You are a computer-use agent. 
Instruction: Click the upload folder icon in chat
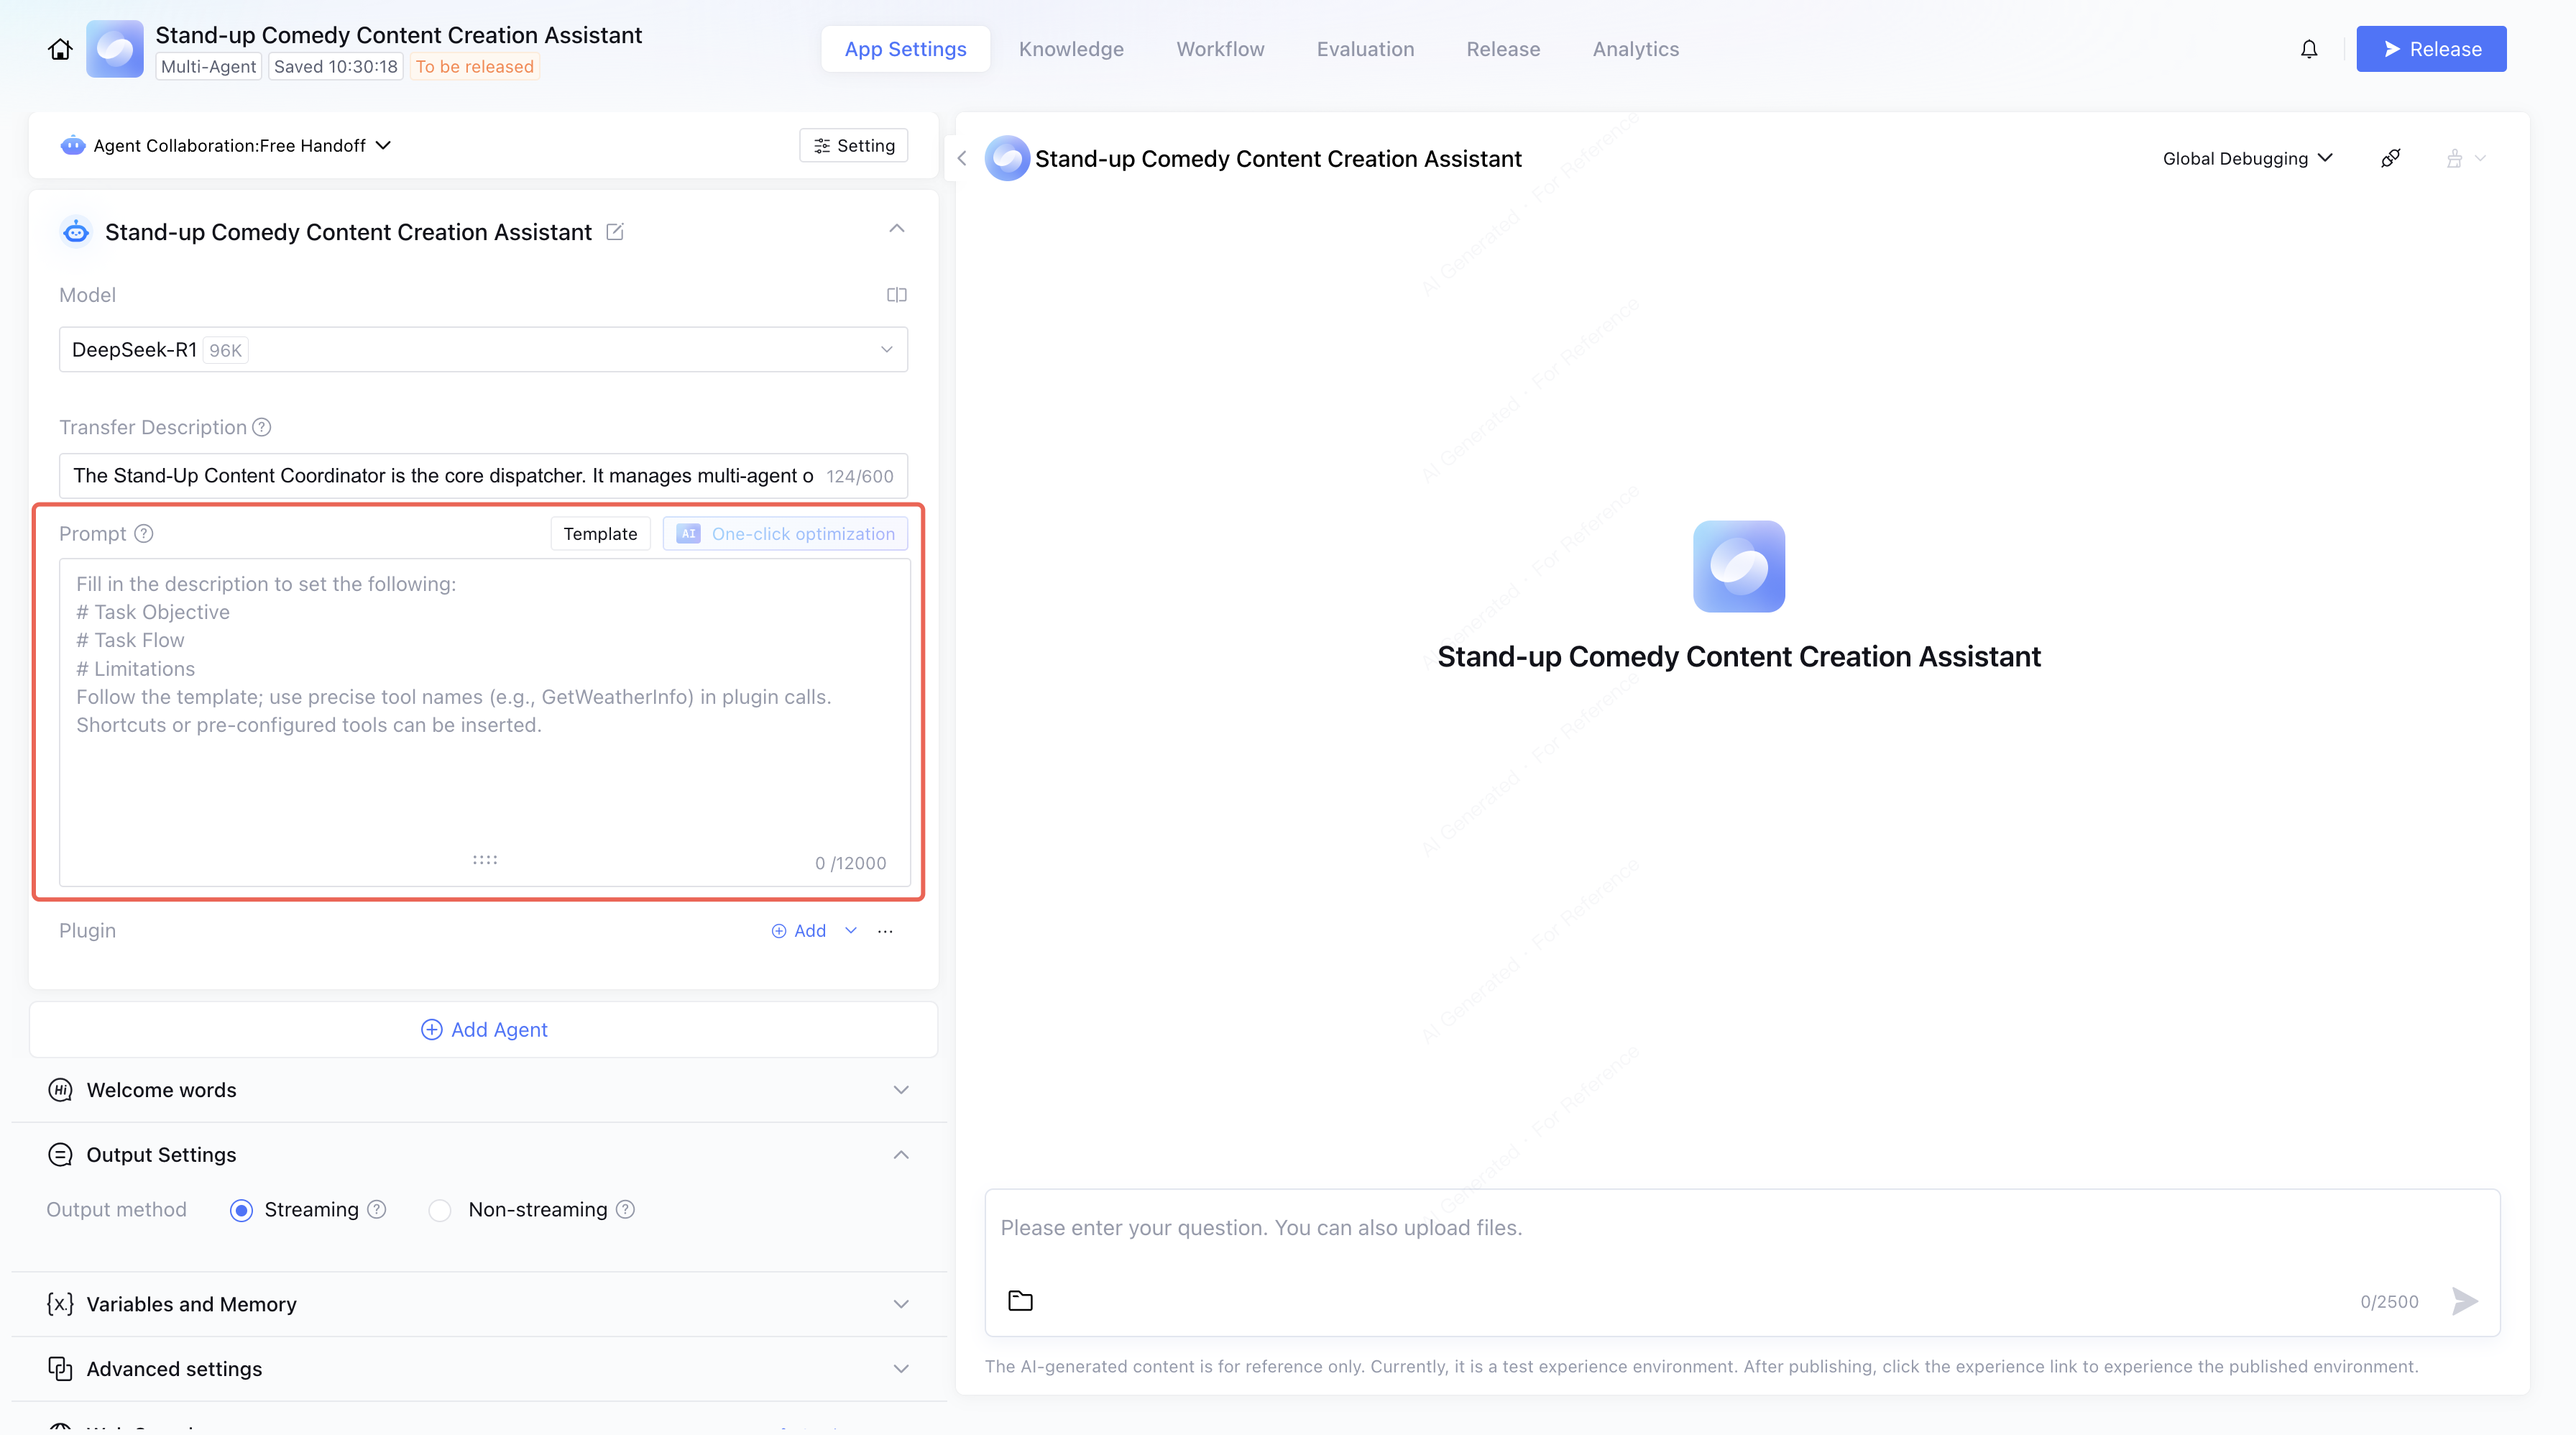pos(1020,1301)
